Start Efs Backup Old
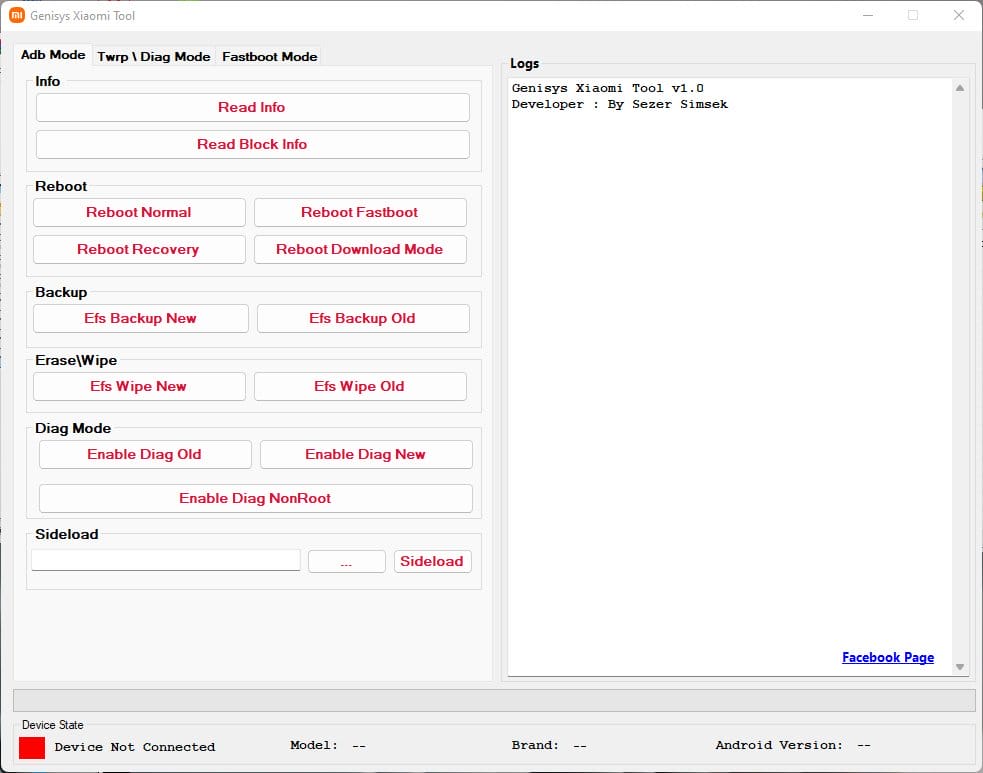 (363, 318)
